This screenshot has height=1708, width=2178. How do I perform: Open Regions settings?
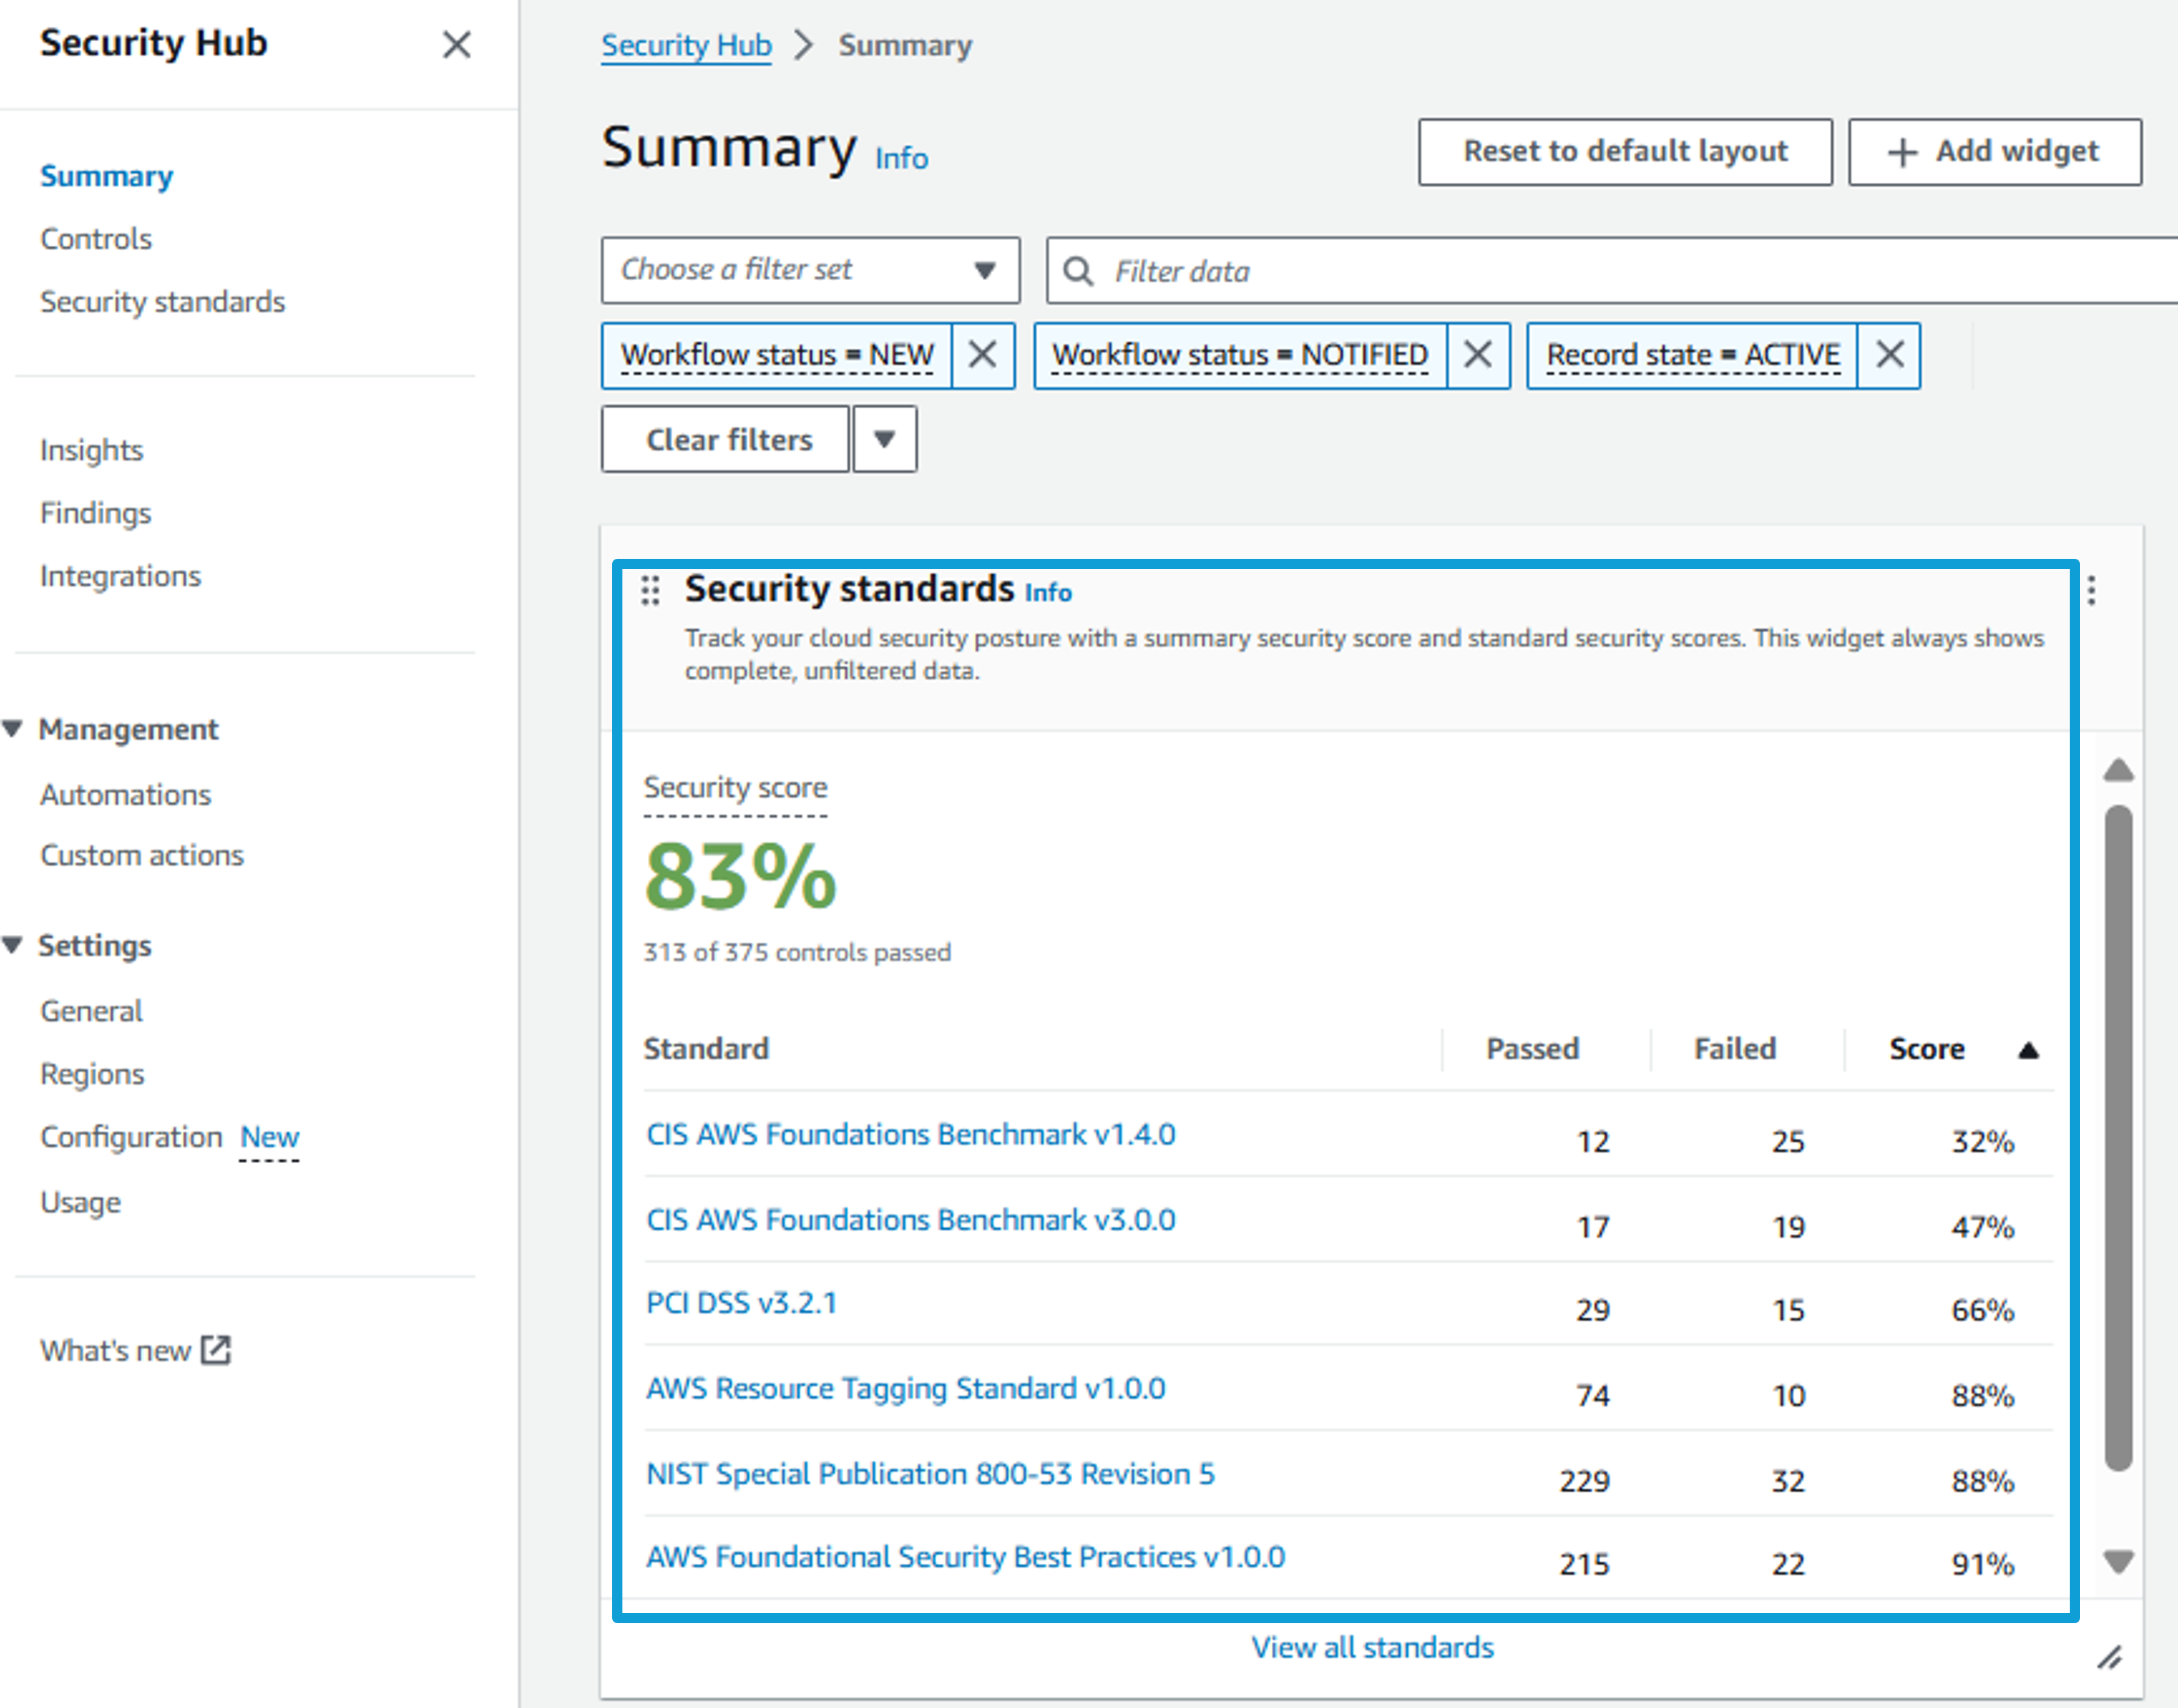pos(92,1074)
